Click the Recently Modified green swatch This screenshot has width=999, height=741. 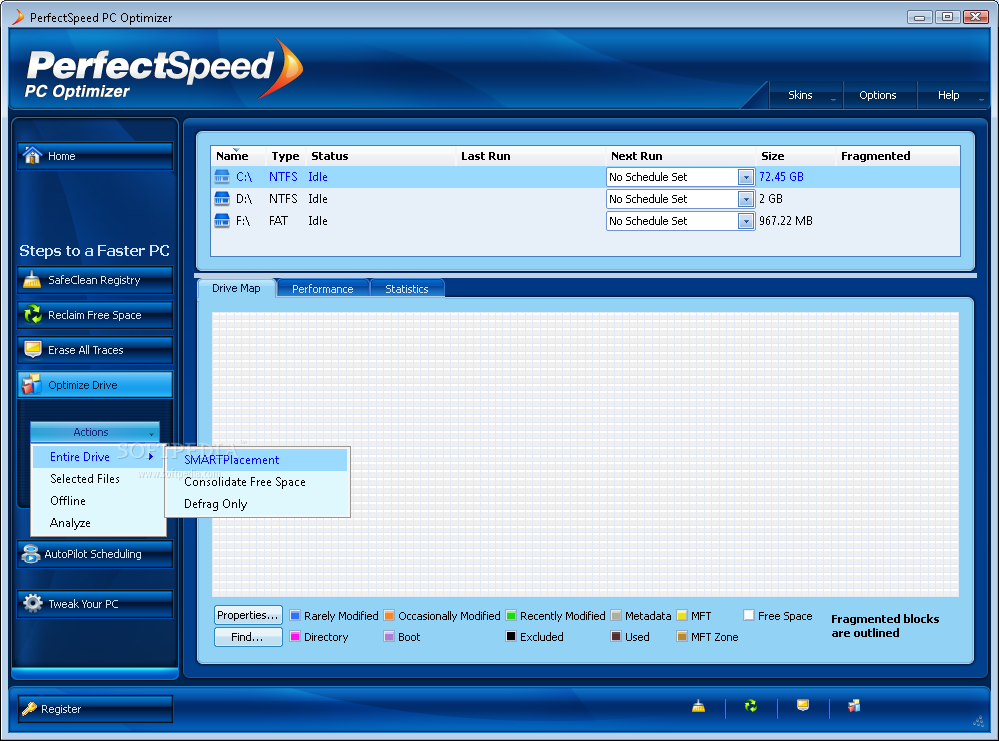pyautogui.click(x=511, y=615)
